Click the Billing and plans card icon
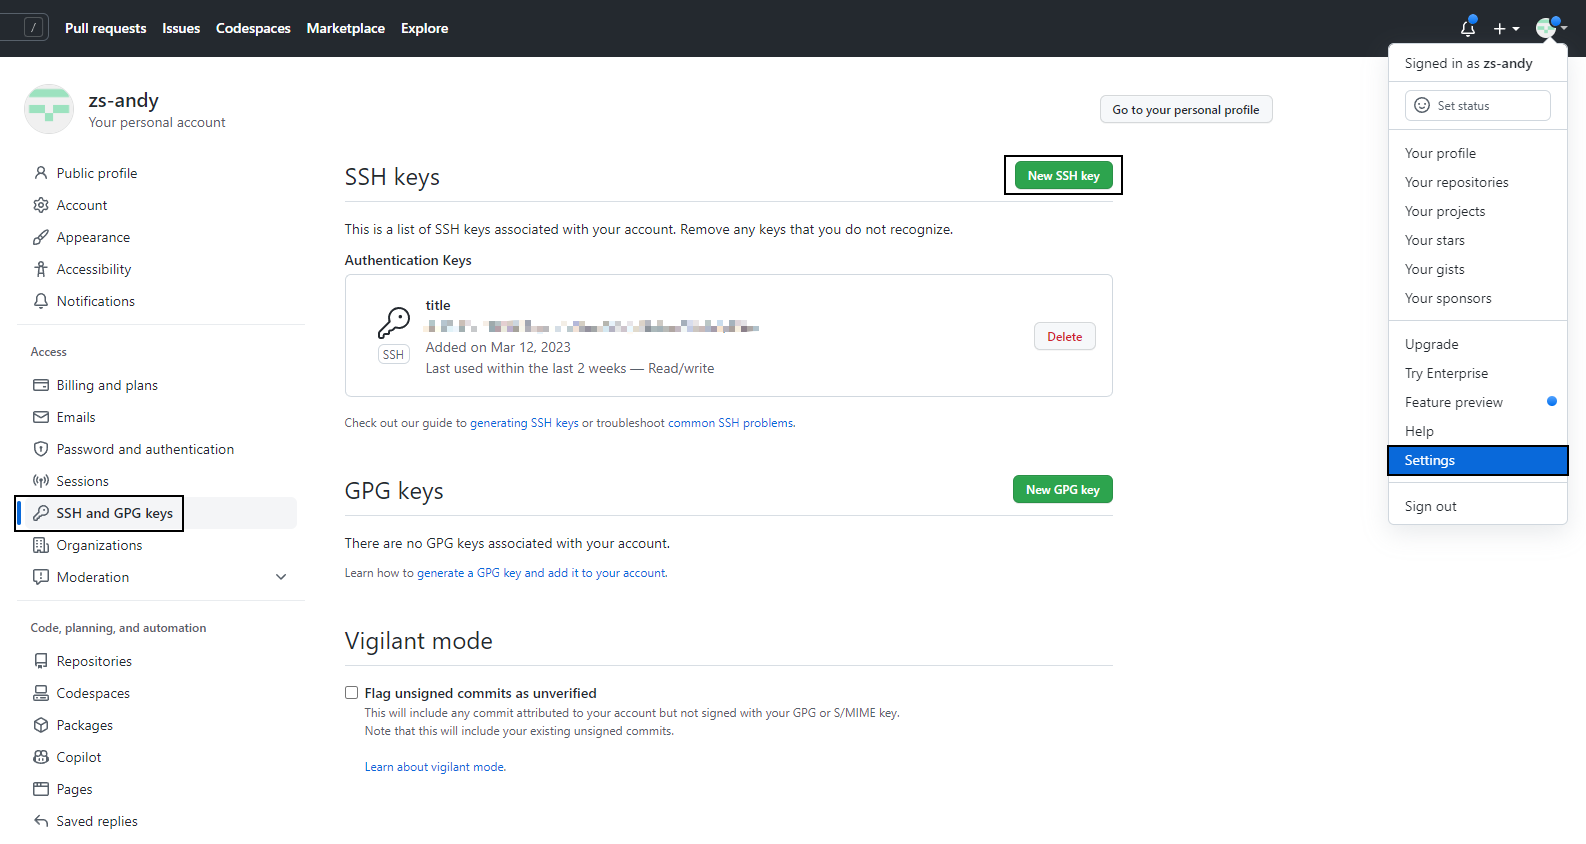The width and height of the screenshot is (1586, 844). click(41, 385)
